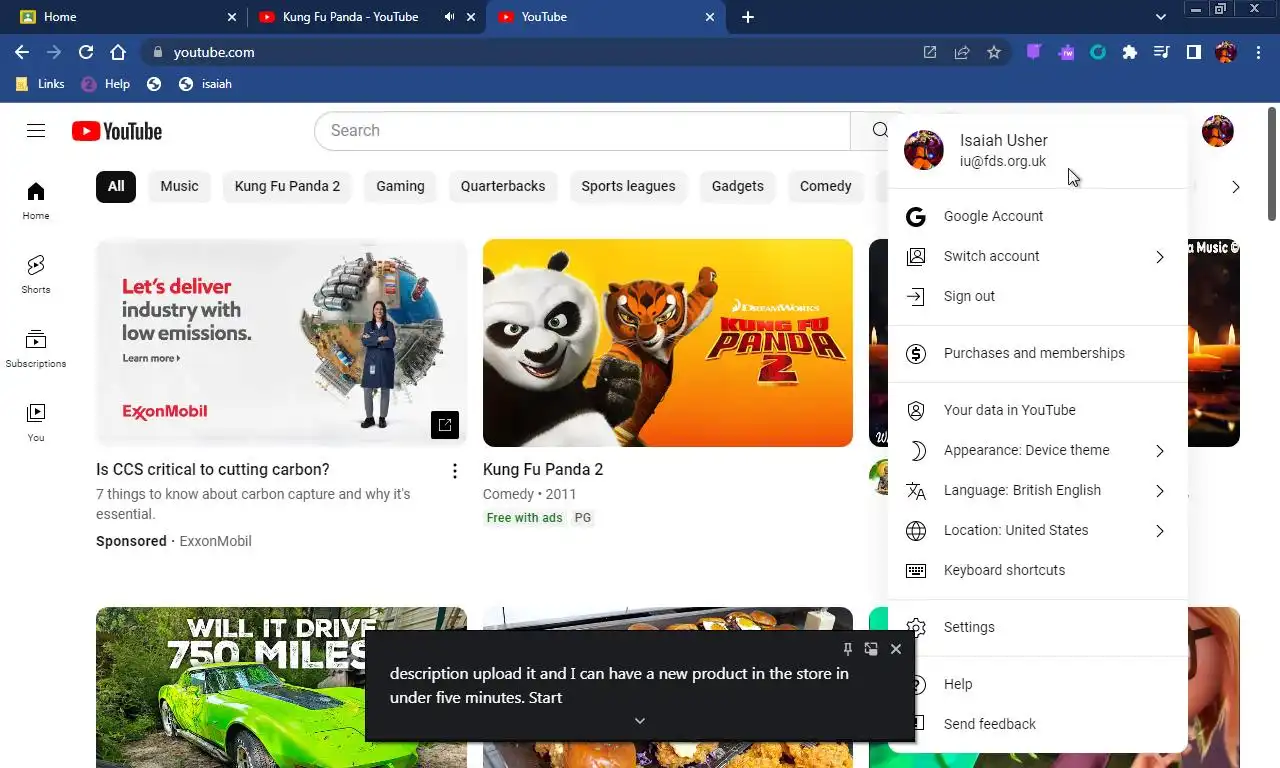Select the All filter chip

(x=116, y=186)
